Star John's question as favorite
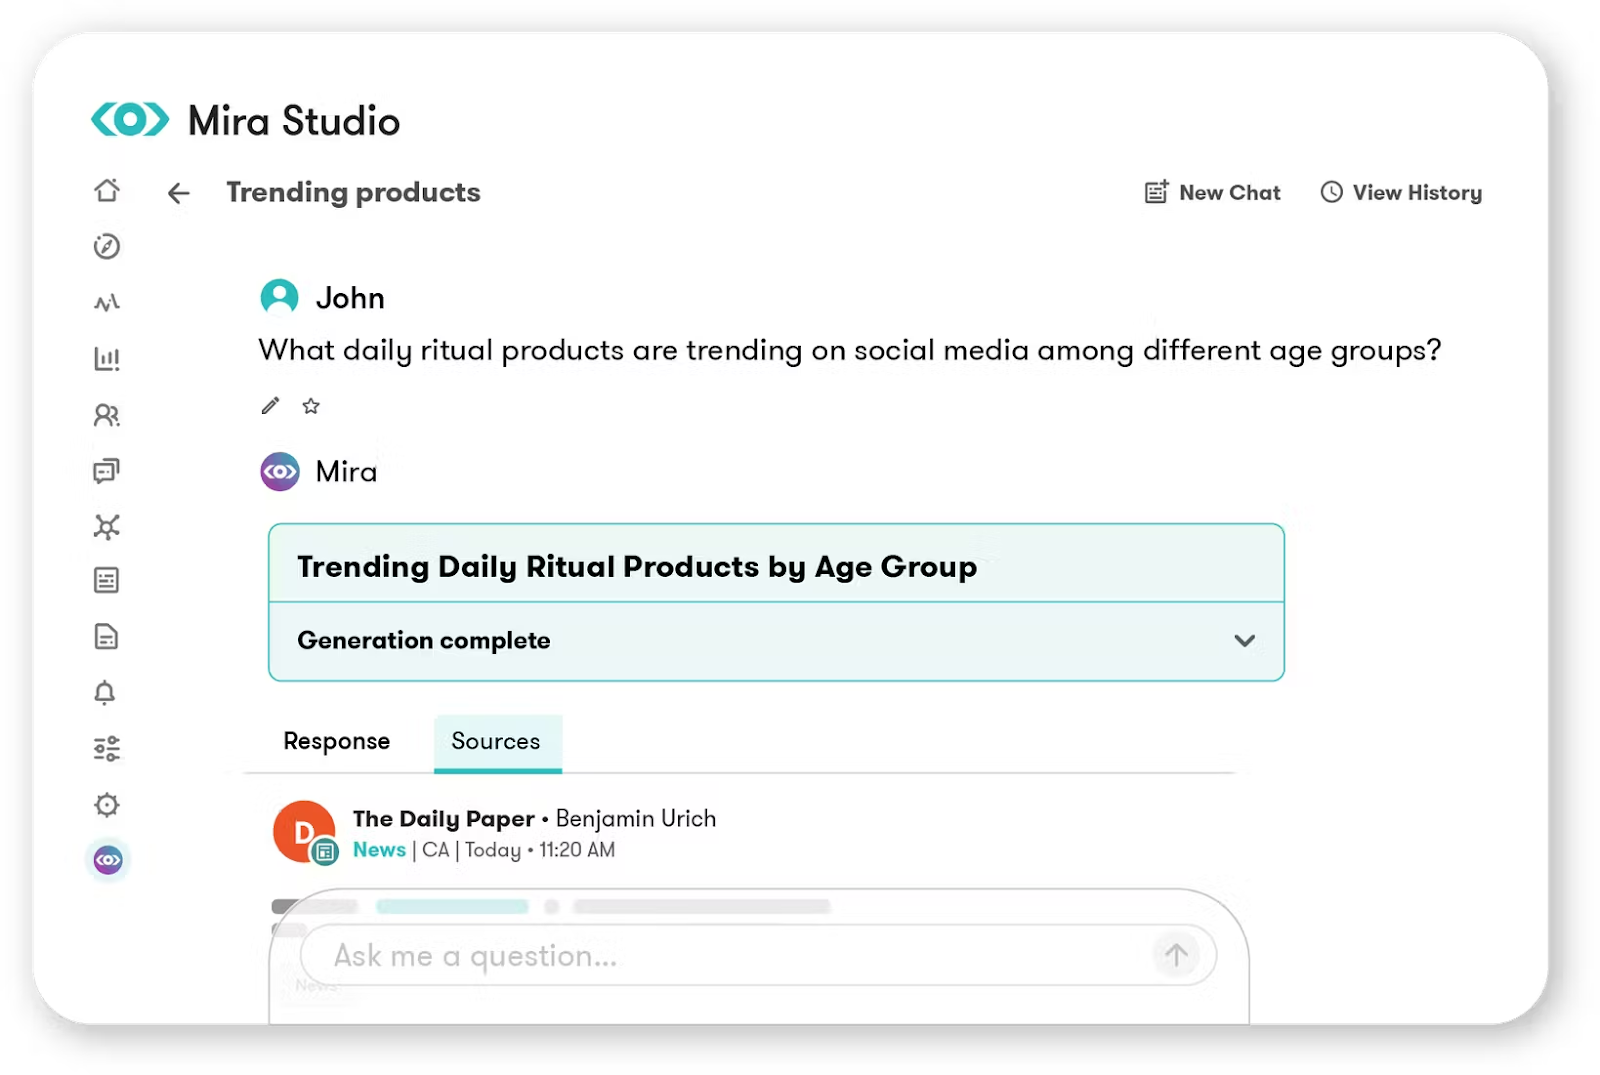This screenshot has width=1600, height=1075. (311, 406)
